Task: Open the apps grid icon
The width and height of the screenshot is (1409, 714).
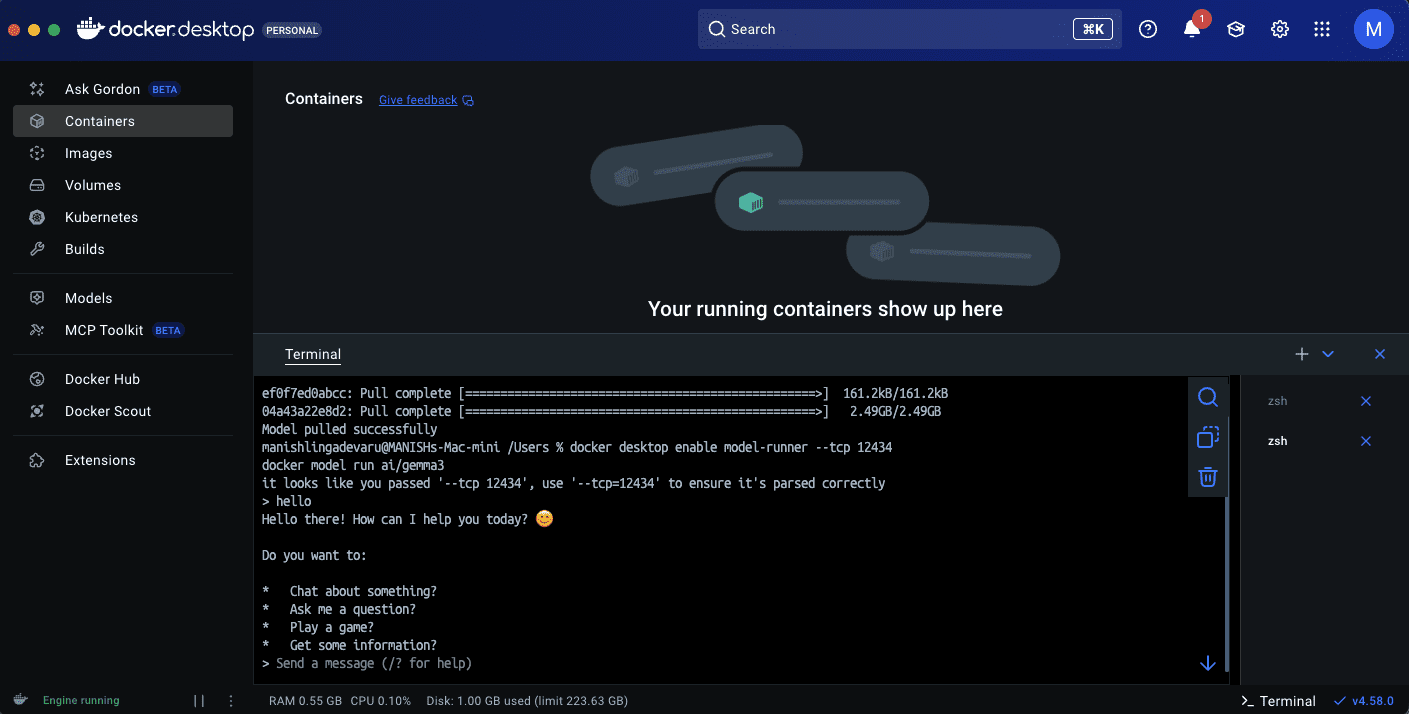Action: [x=1322, y=29]
